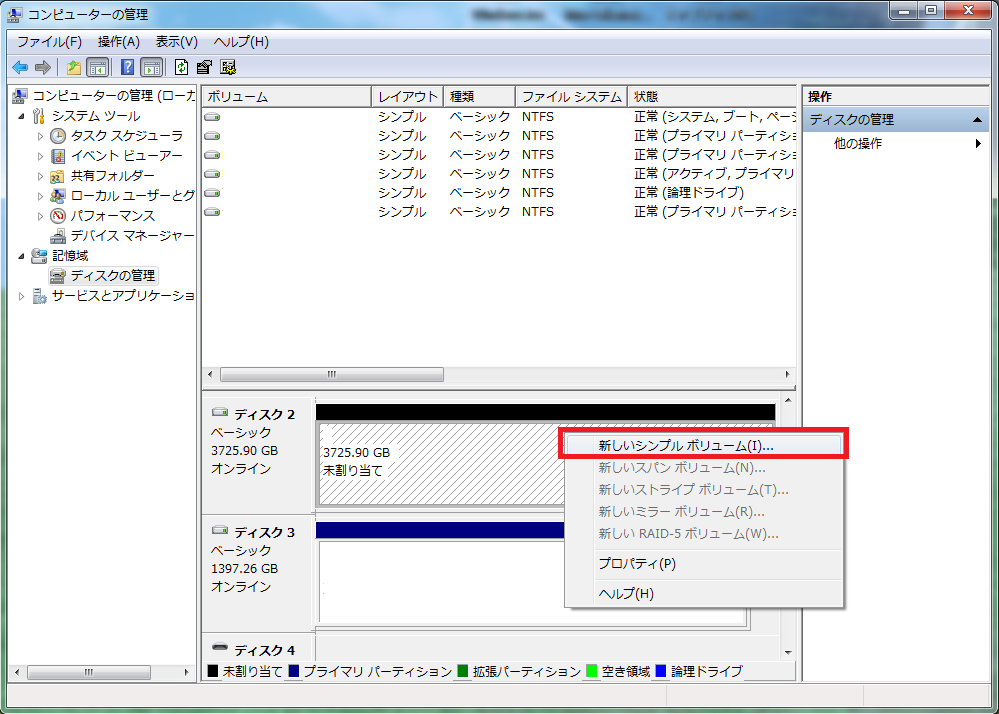This screenshot has width=999, height=714.
Task: Choose プロパティ(P) in context menu
Action: [x=703, y=564]
